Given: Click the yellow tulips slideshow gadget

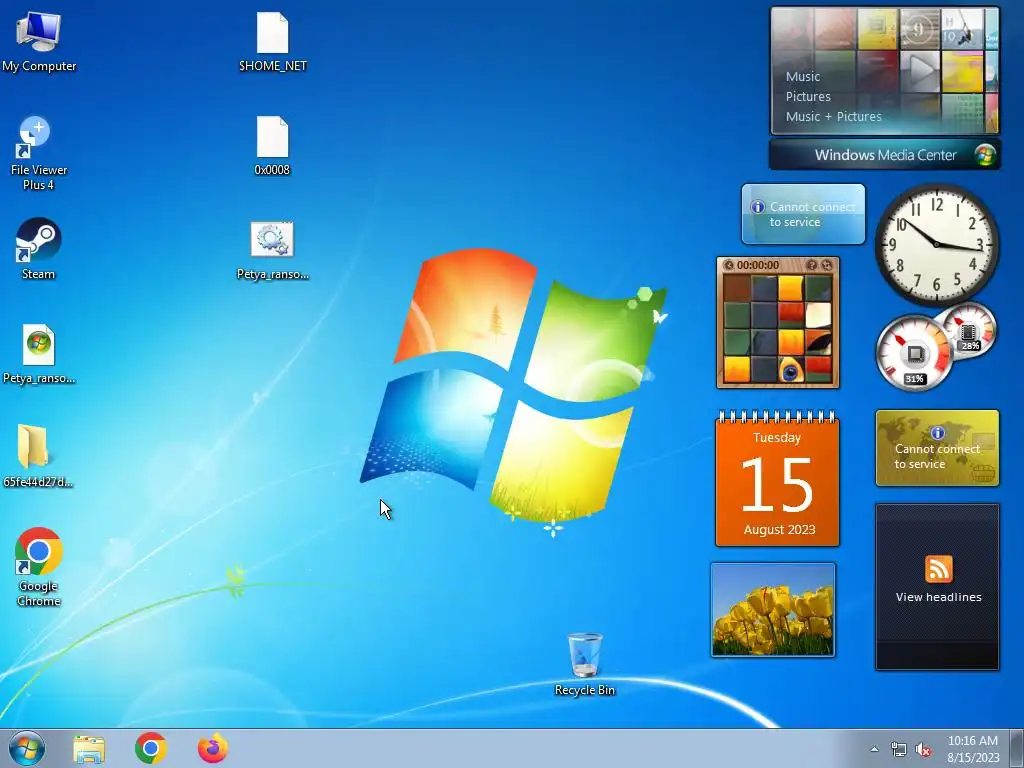Looking at the screenshot, I should tap(773, 610).
